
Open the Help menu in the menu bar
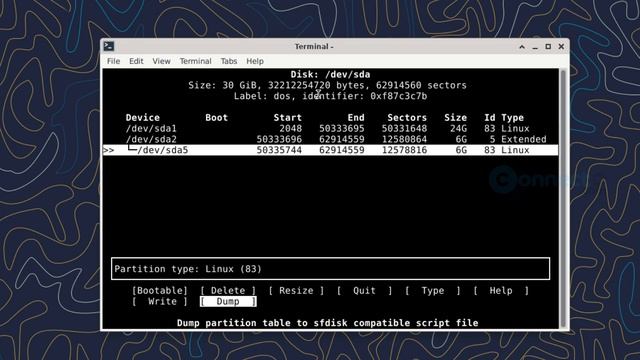255,61
